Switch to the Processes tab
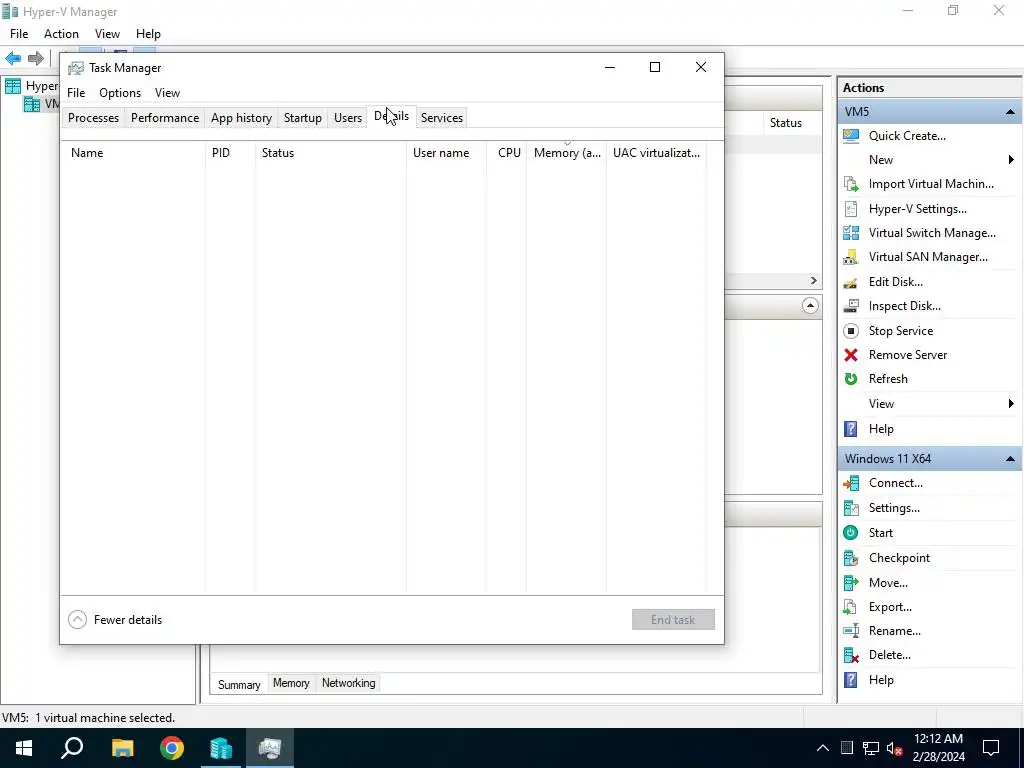Viewport: 1024px width, 768px height. [93, 118]
